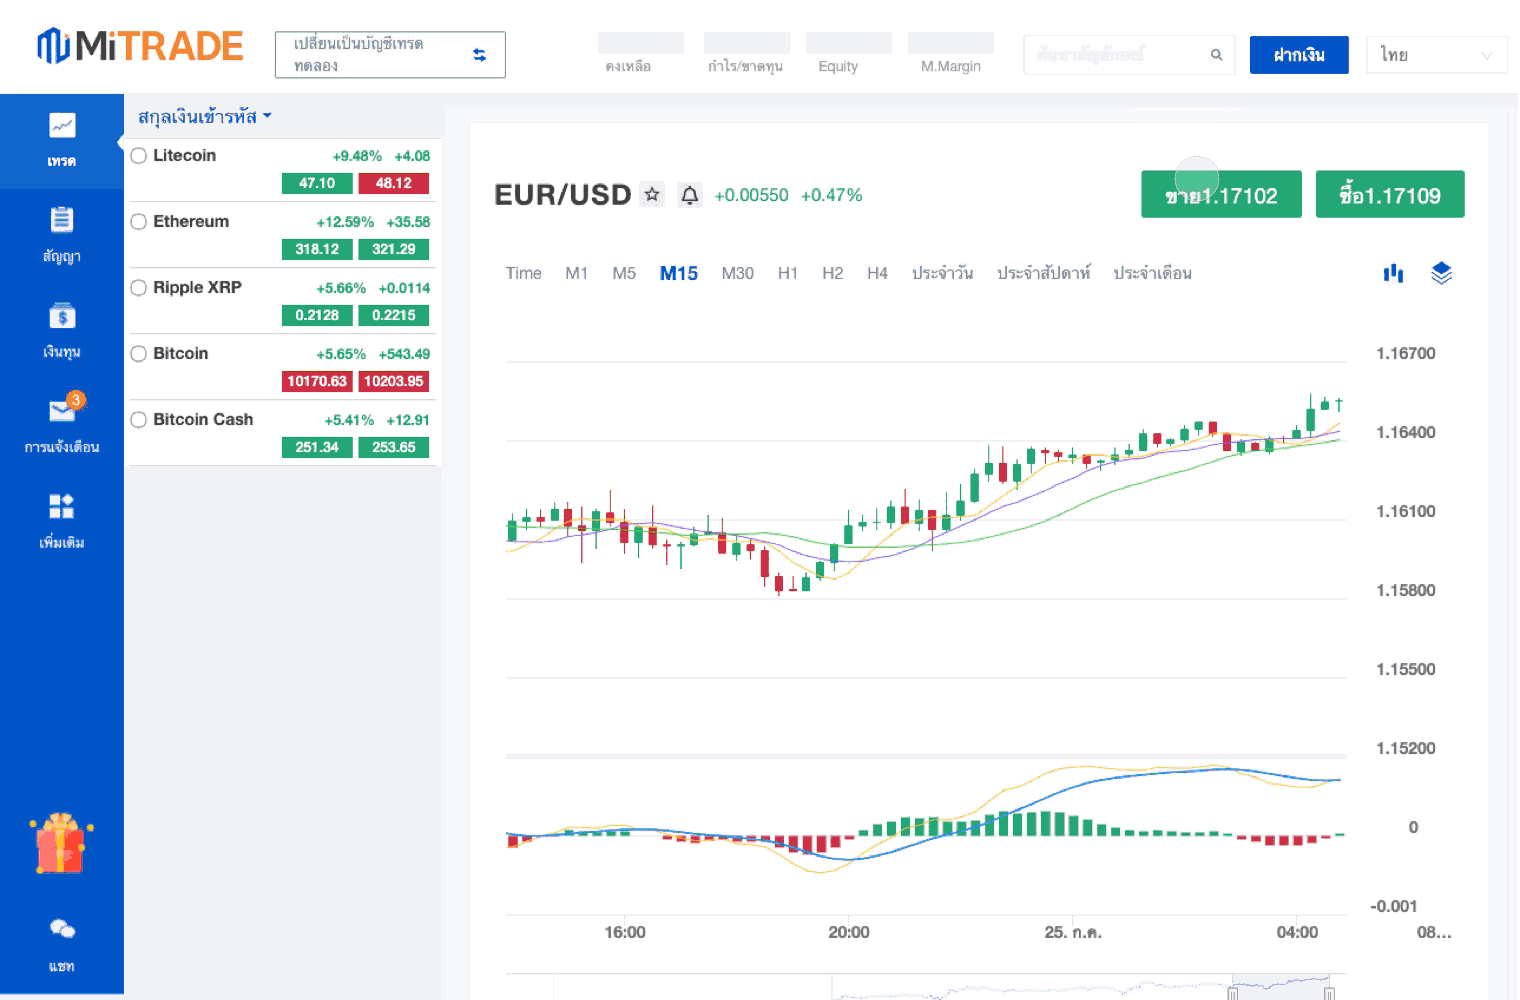Open the switch to demo account selector
1520x1000 pixels.
click(390, 55)
